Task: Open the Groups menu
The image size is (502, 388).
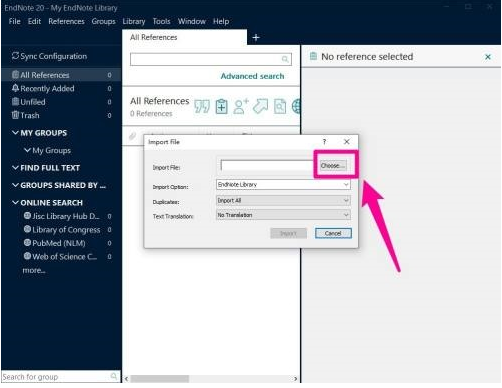Action: 103,21
